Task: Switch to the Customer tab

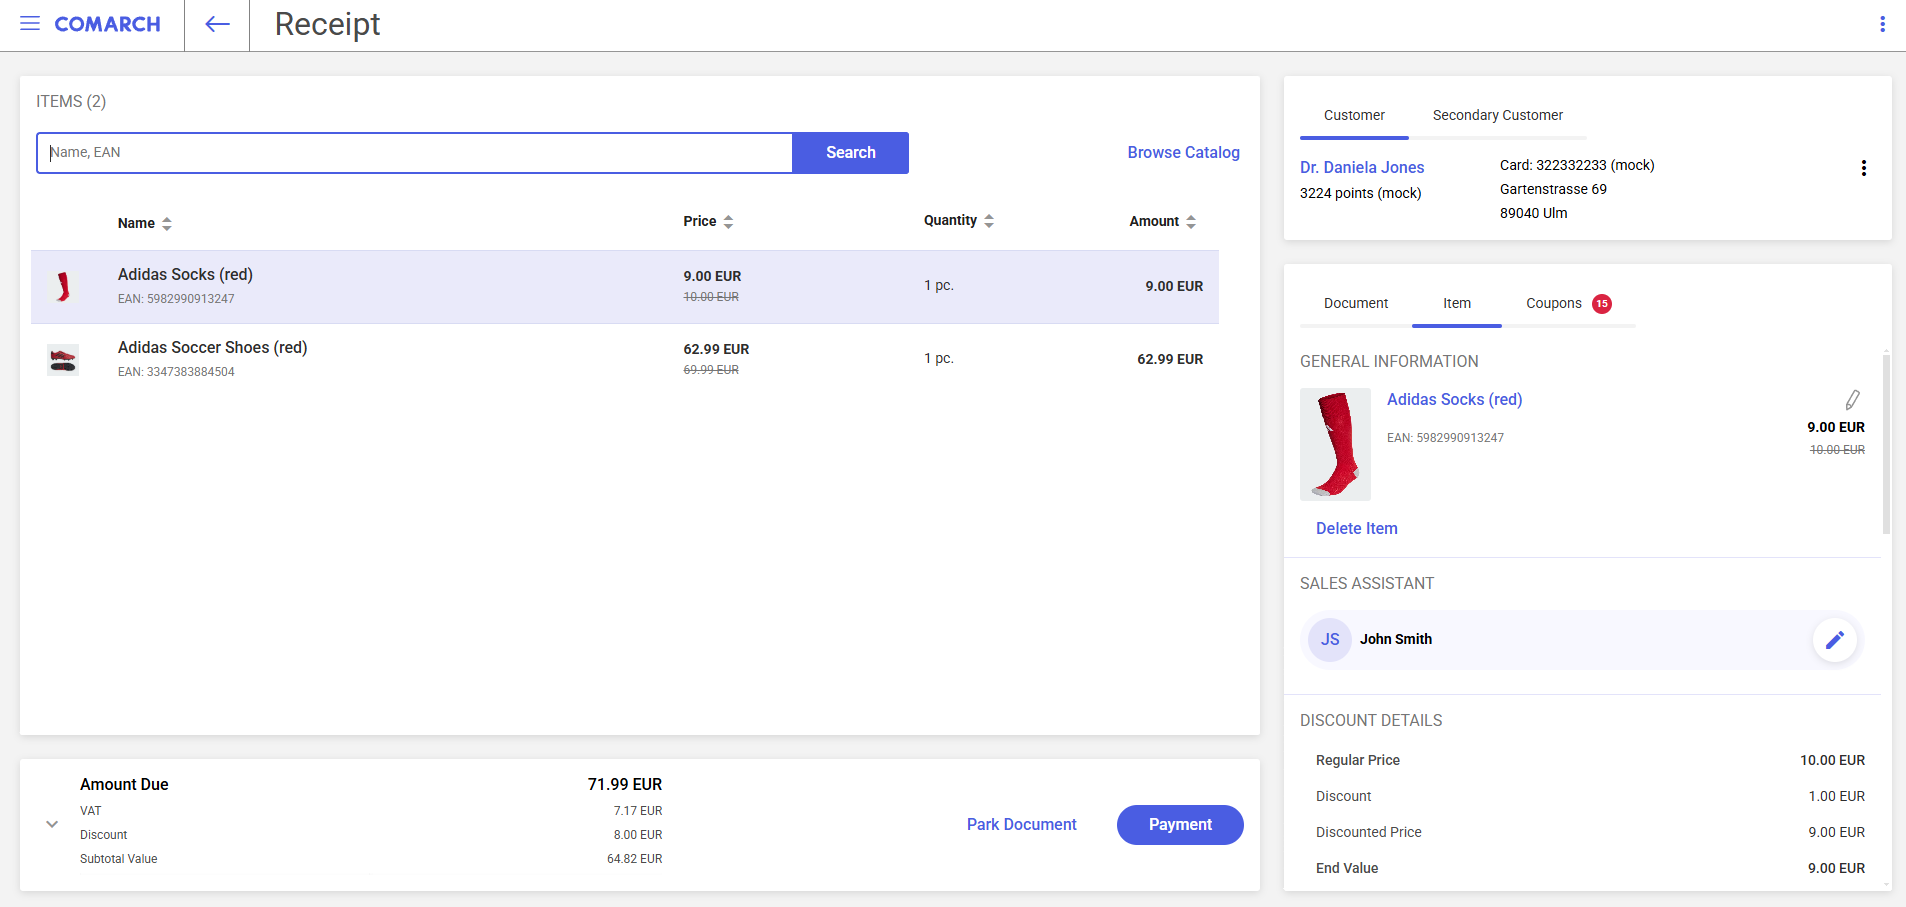Action: click(1354, 115)
